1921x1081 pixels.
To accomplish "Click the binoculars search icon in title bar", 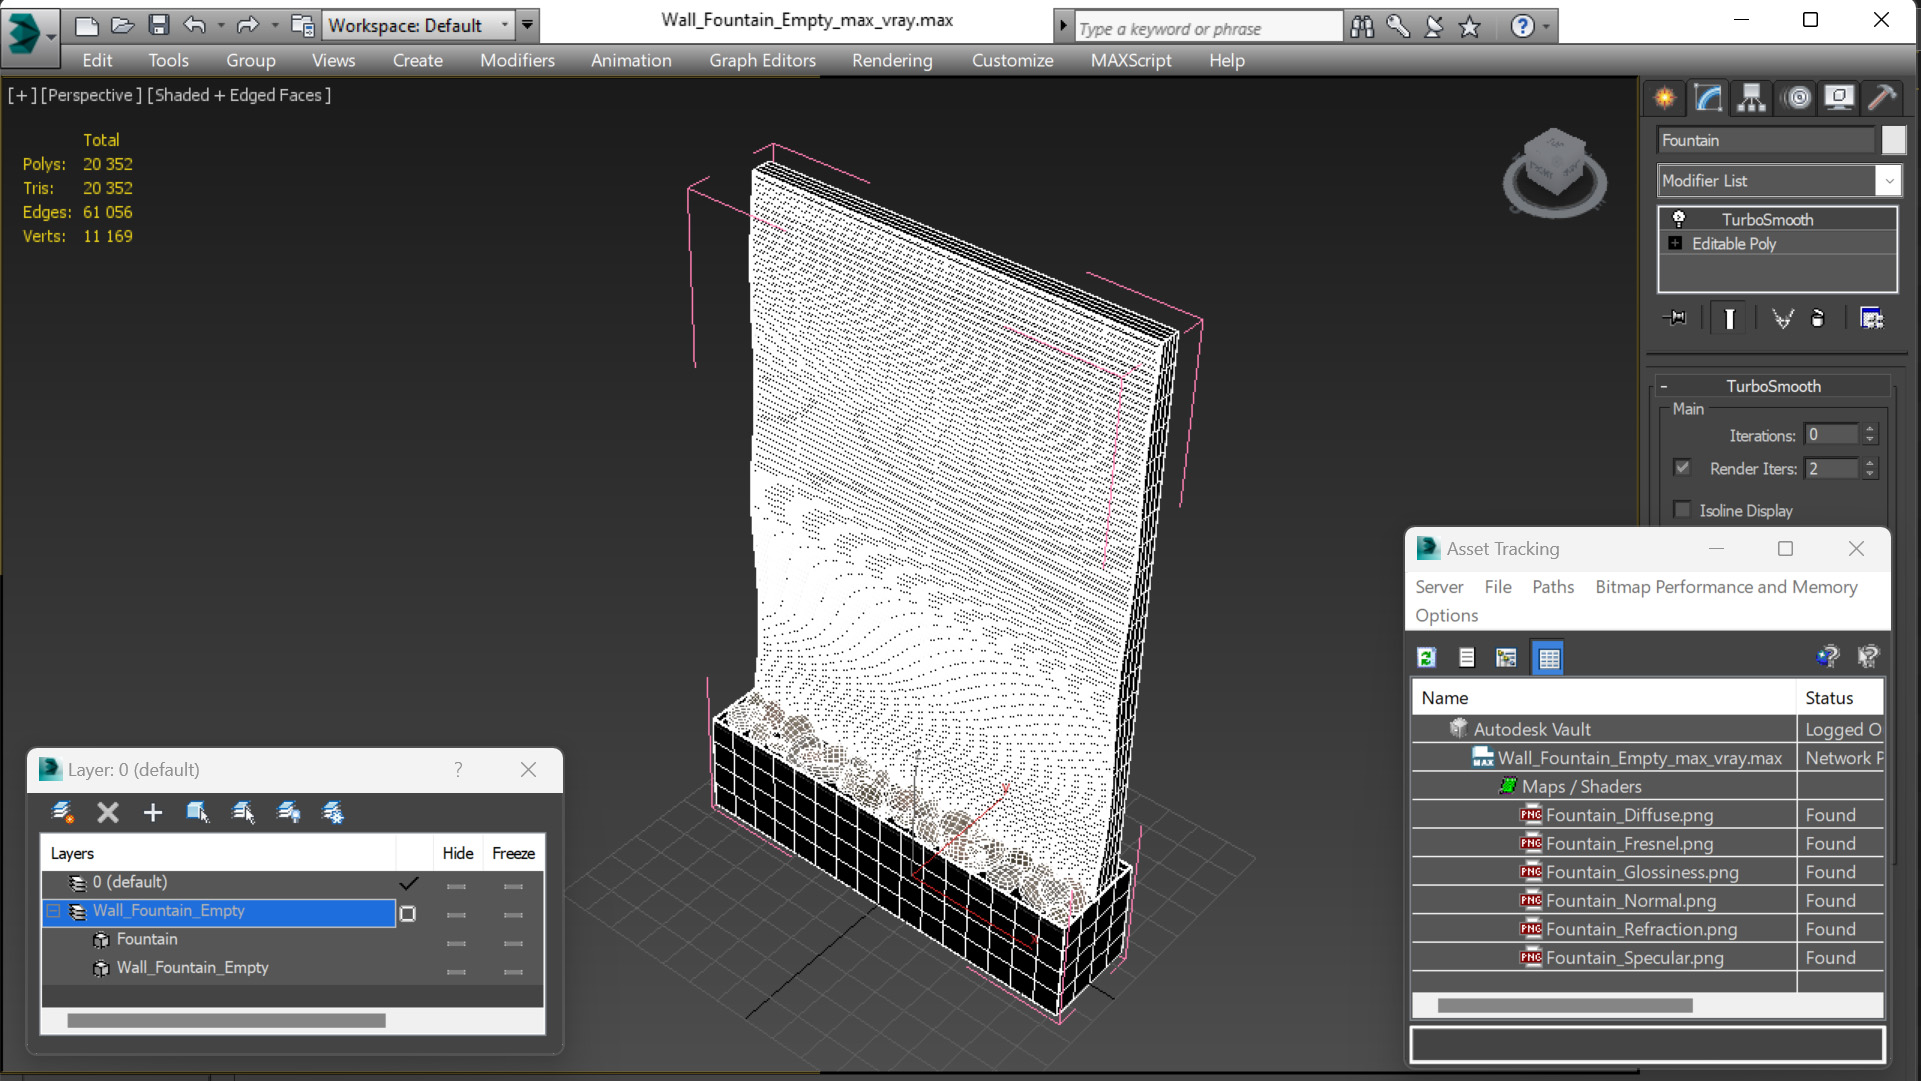I will (1362, 27).
